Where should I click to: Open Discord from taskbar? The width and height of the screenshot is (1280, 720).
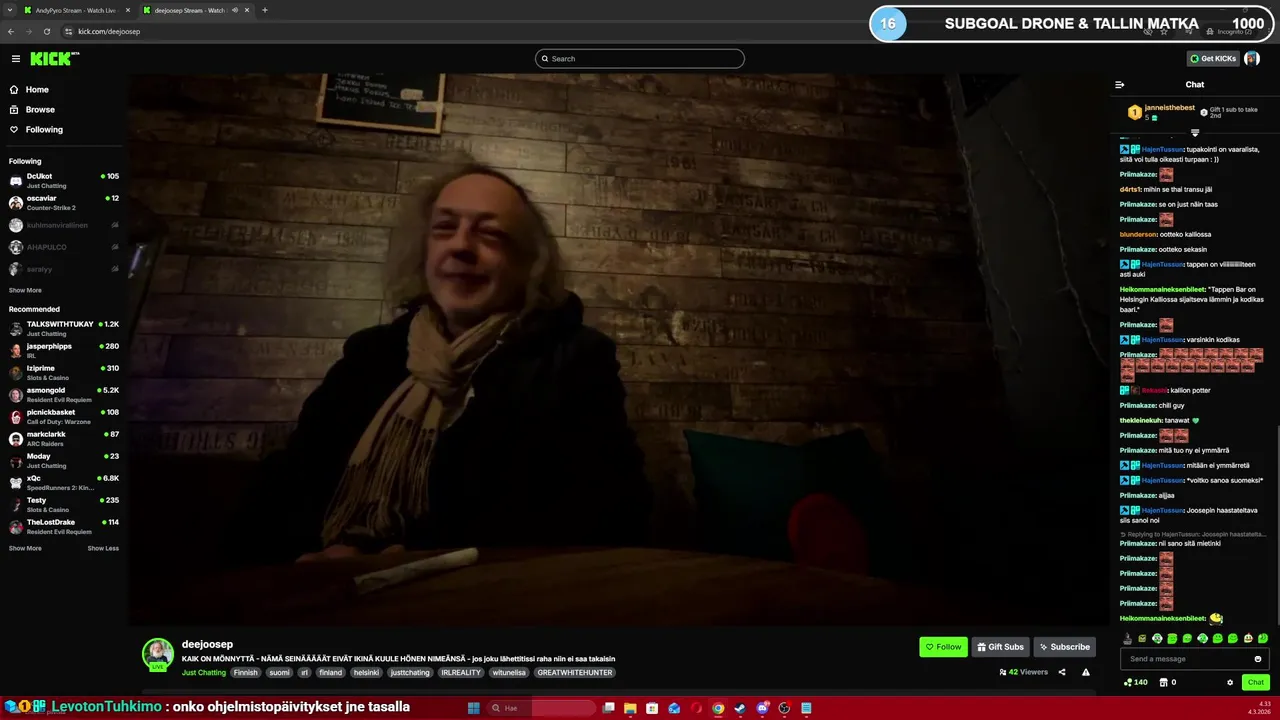tap(762, 708)
